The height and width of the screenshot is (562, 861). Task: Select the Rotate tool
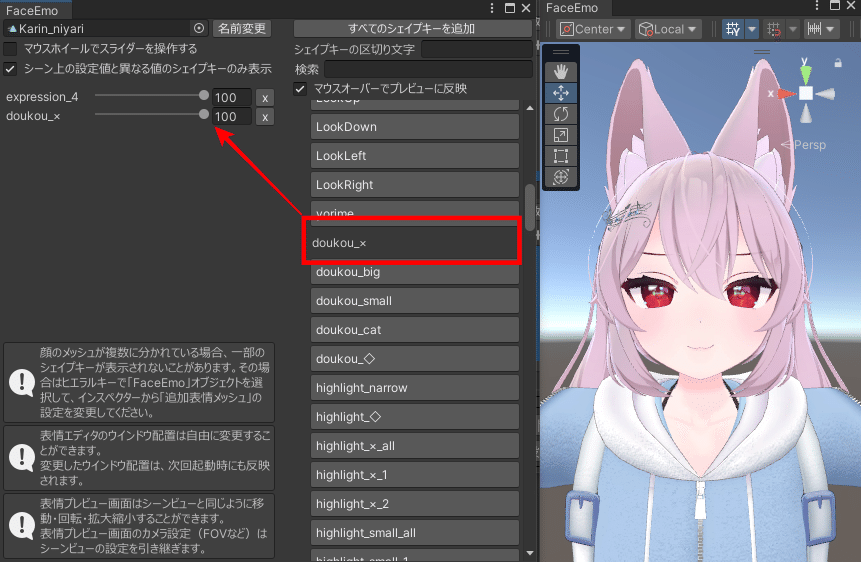pos(561,114)
